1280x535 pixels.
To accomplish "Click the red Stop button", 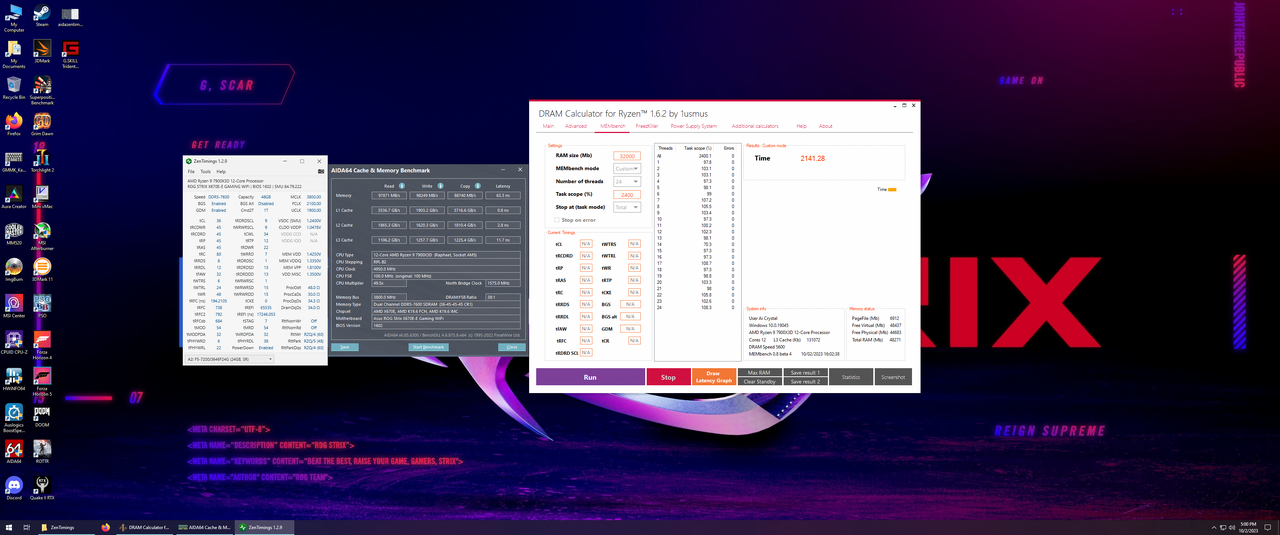I will (x=668, y=377).
